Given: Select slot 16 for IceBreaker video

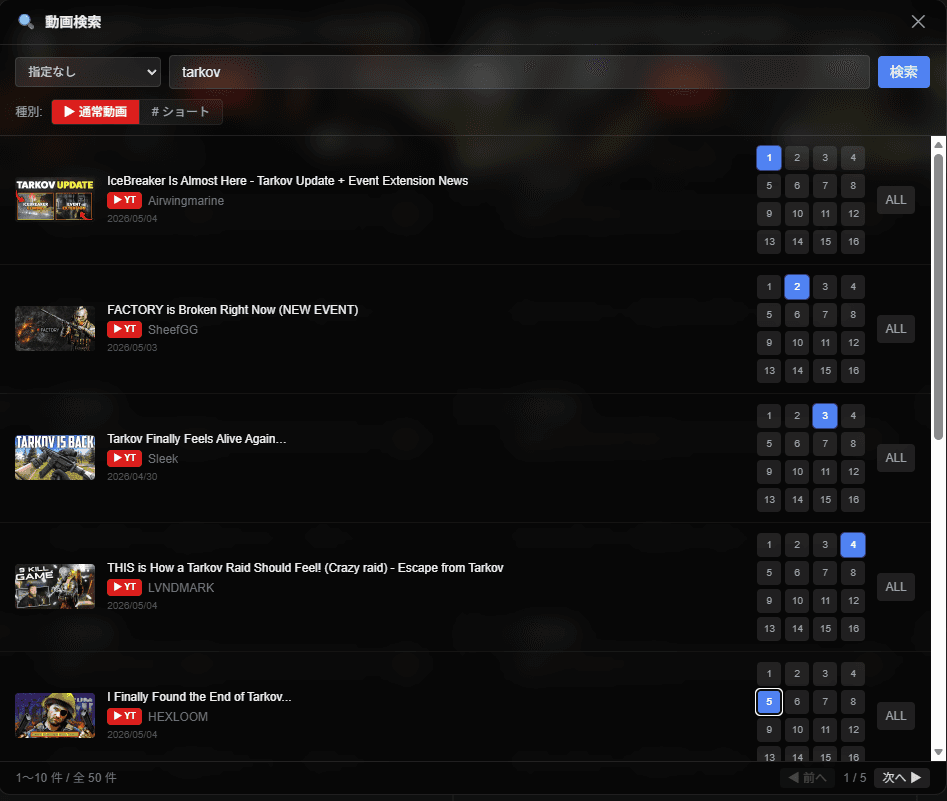Looking at the screenshot, I should (x=853, y=242).
